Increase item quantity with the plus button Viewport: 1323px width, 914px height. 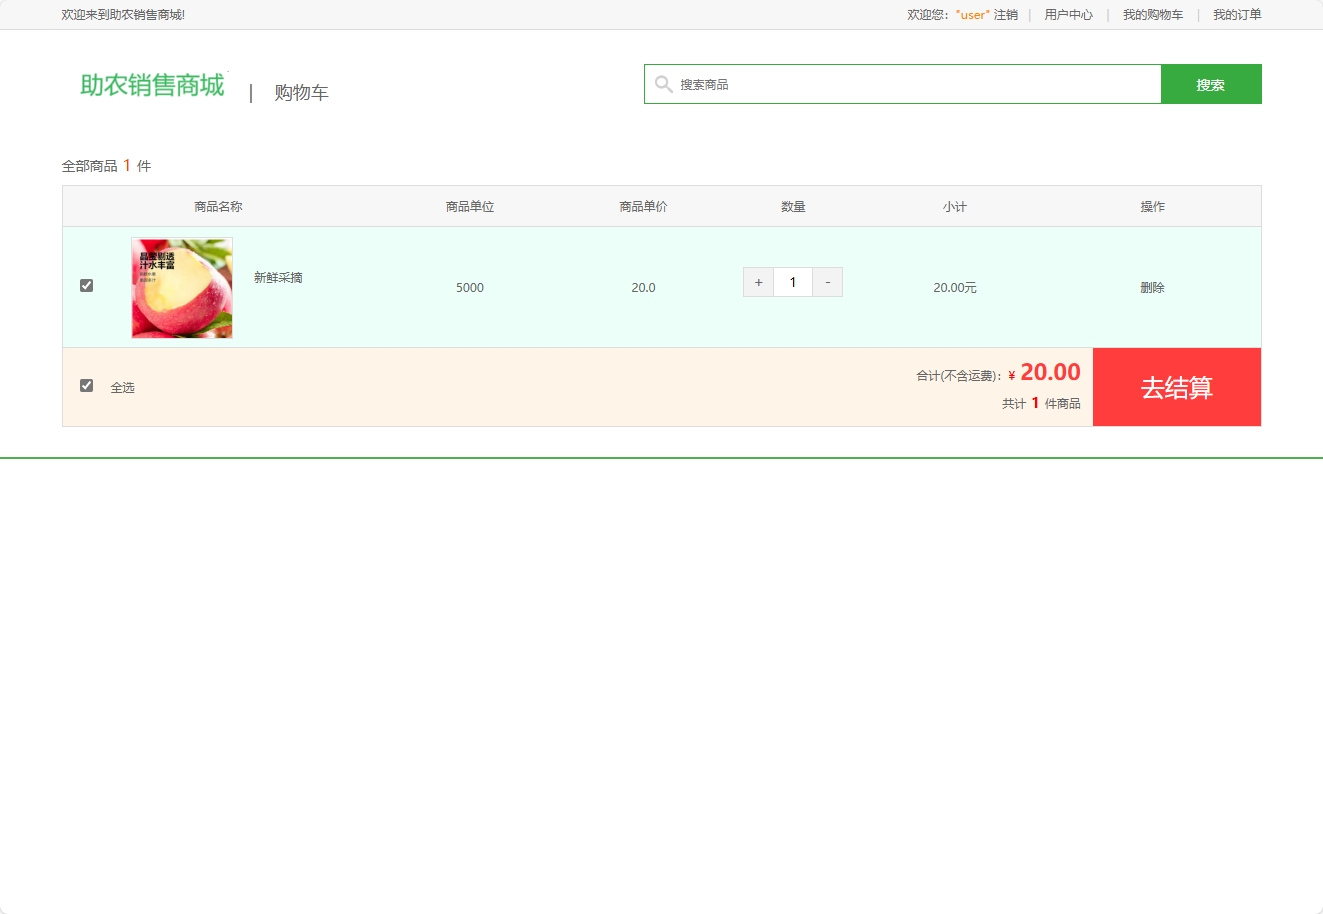757,282
